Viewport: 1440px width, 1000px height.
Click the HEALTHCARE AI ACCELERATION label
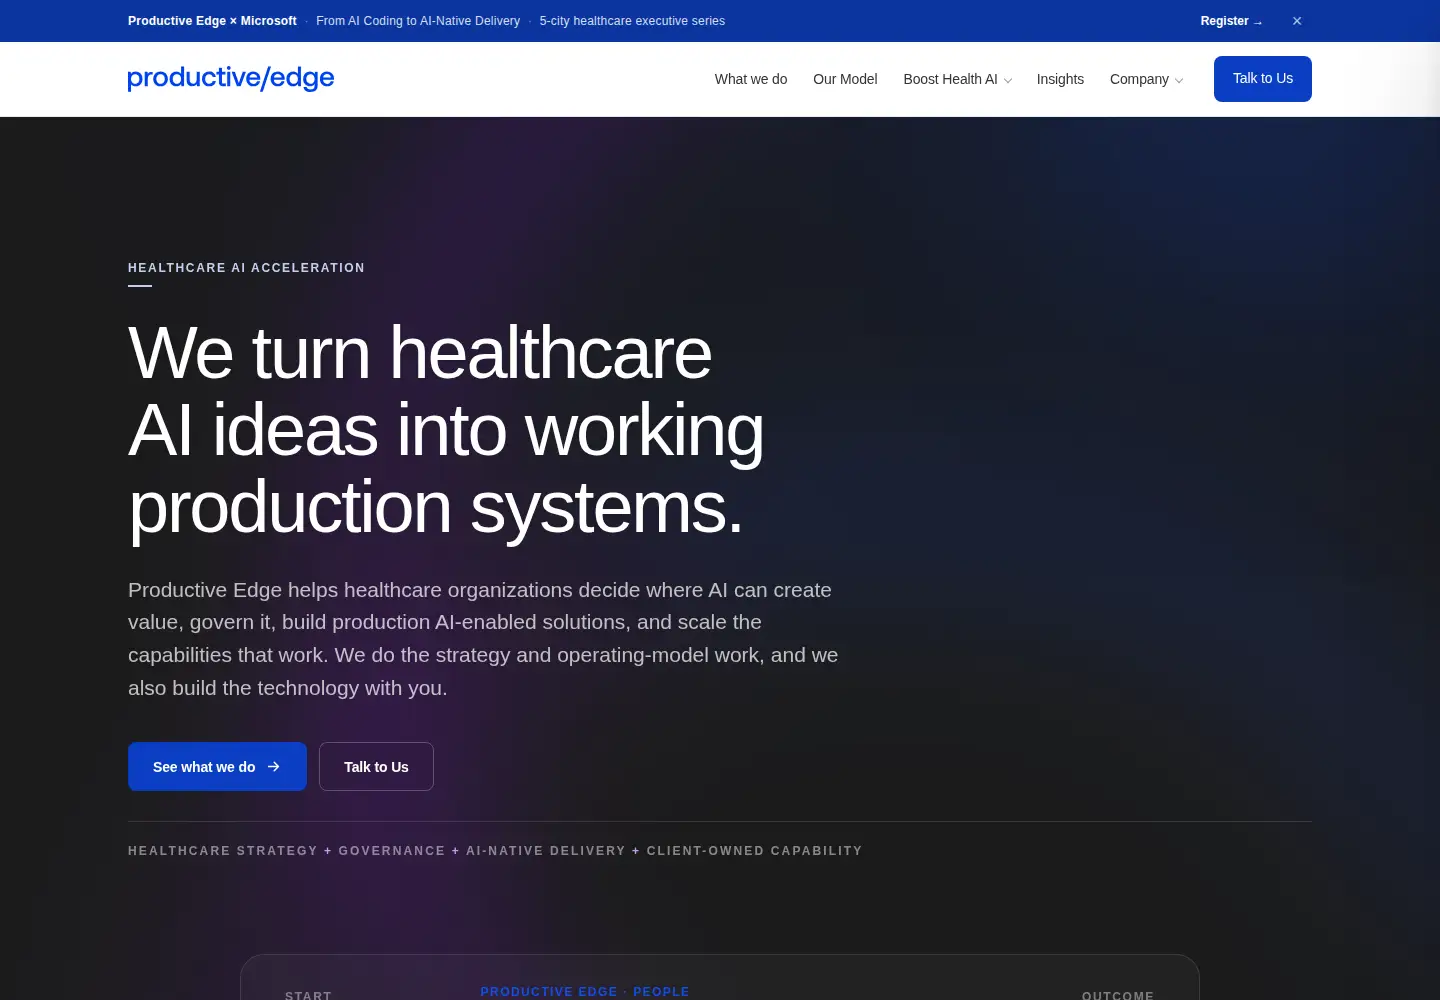click(x=246, y=268)
